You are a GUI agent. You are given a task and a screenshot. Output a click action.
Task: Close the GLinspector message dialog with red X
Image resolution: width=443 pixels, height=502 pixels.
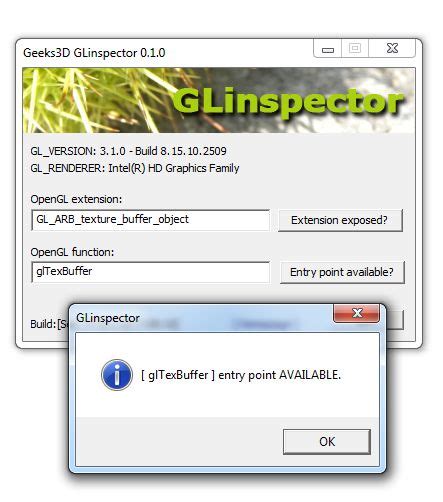356,313
